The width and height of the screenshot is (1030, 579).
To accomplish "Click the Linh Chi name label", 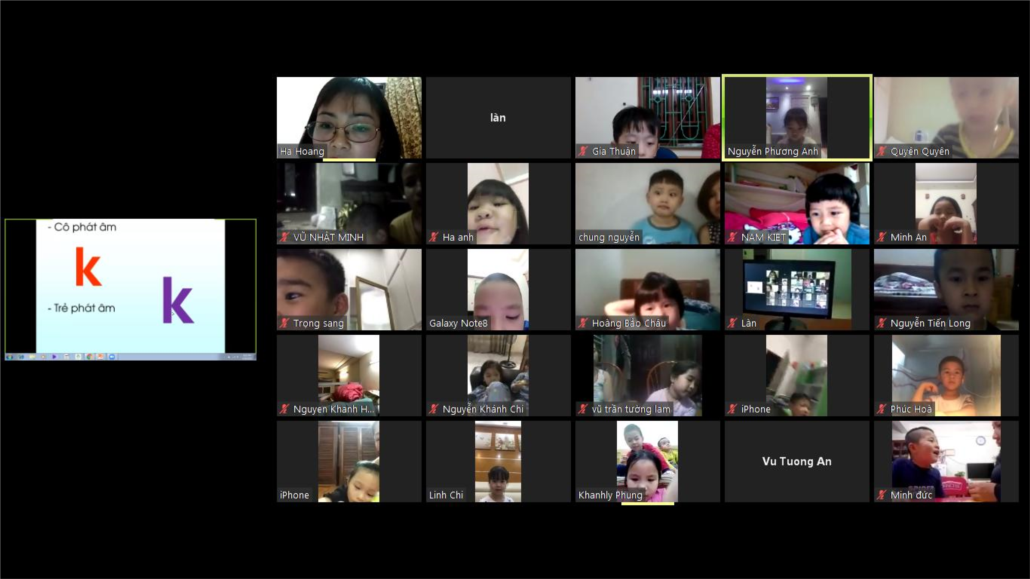I will click(x=446, y=496).
